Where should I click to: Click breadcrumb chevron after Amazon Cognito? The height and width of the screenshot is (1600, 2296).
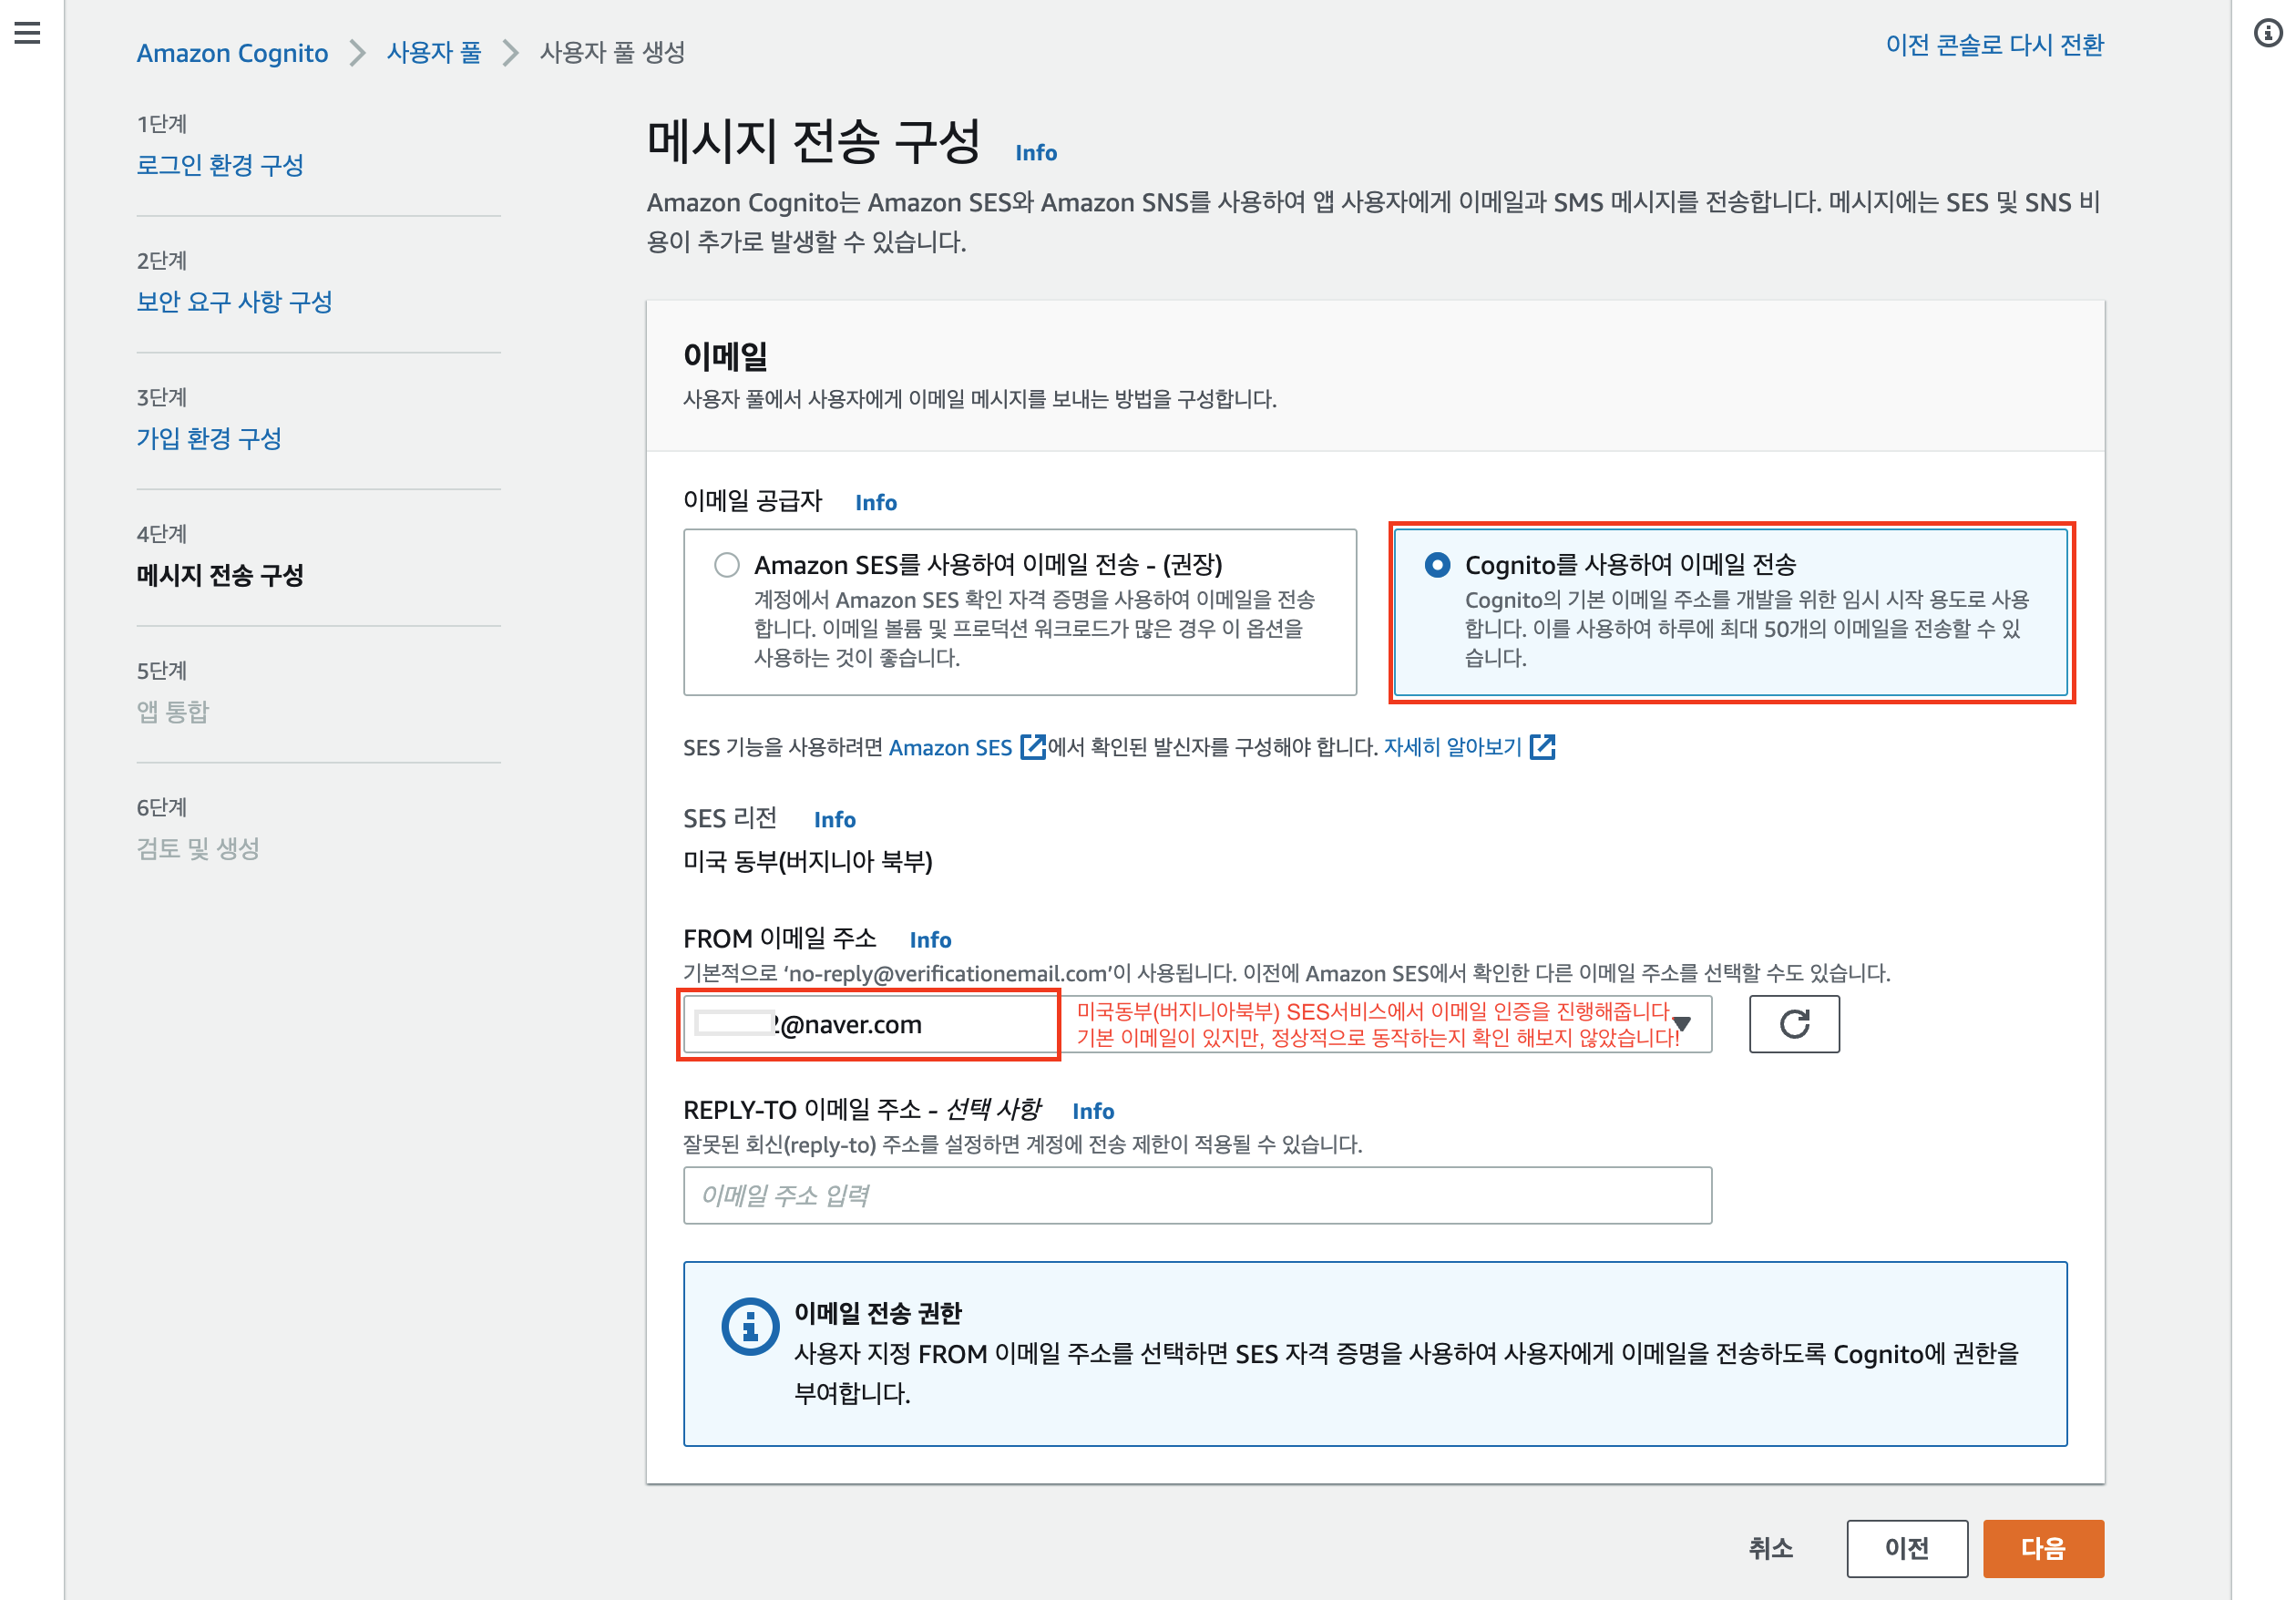click(x=357, y=53)
